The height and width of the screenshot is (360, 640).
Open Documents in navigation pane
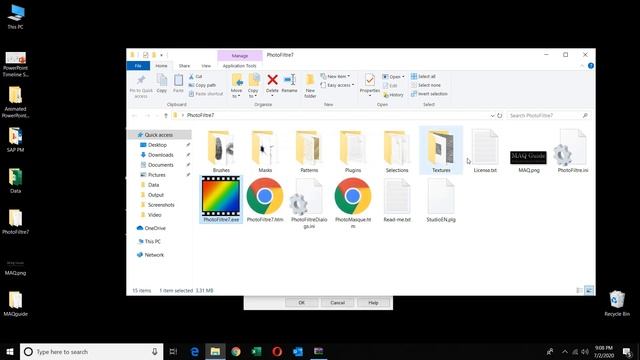(160, 165)
